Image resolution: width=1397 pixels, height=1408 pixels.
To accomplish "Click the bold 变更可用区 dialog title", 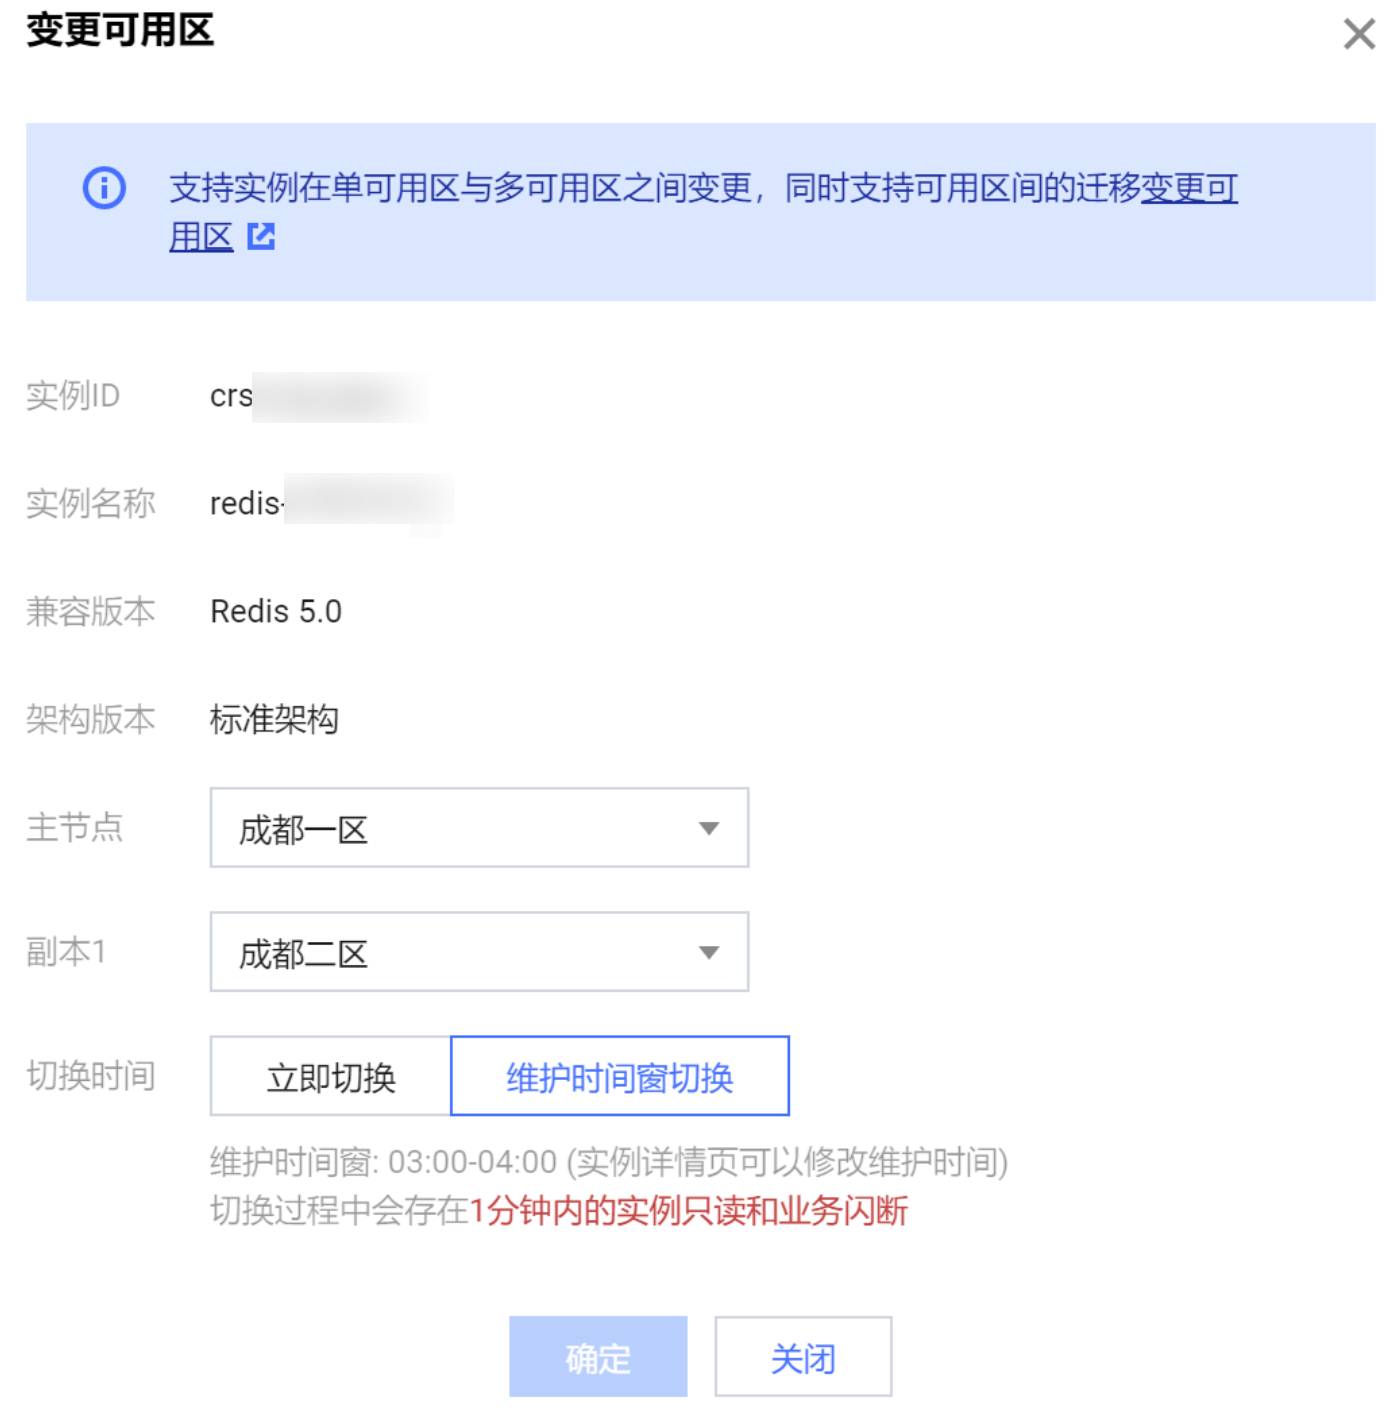I will (x=120, y=30).
